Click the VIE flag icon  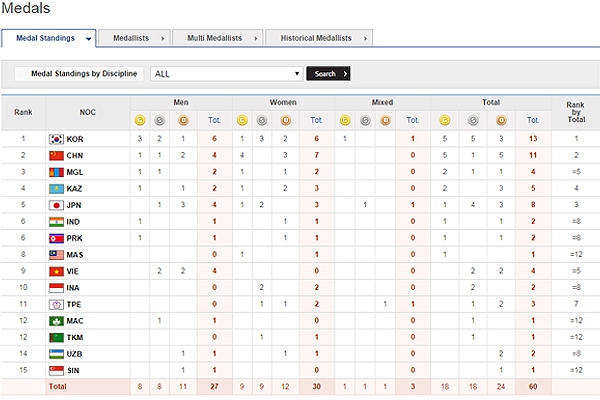(56, 271)
